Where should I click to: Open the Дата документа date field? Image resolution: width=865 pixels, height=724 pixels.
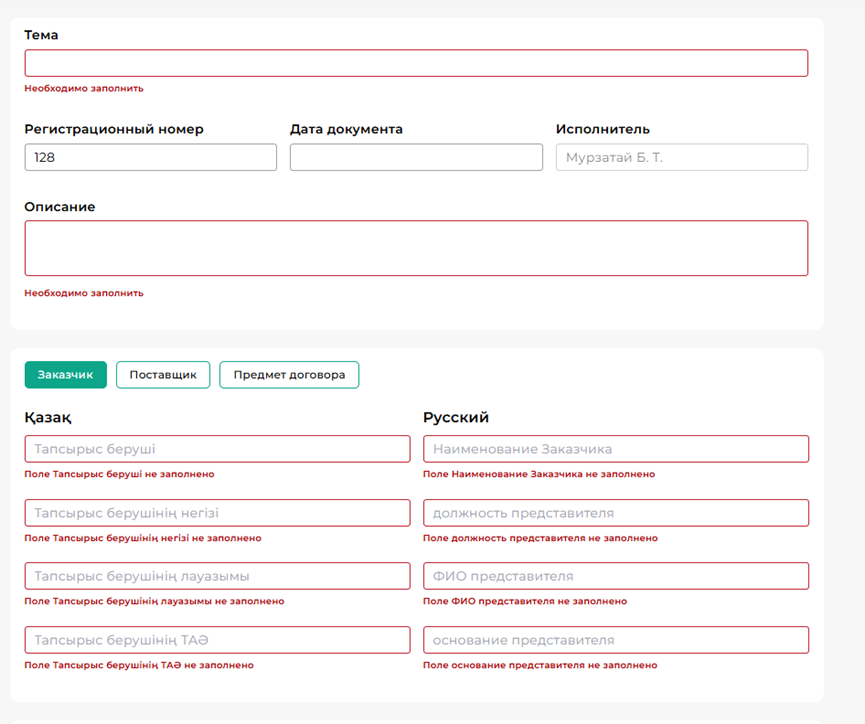coord(416,157)
